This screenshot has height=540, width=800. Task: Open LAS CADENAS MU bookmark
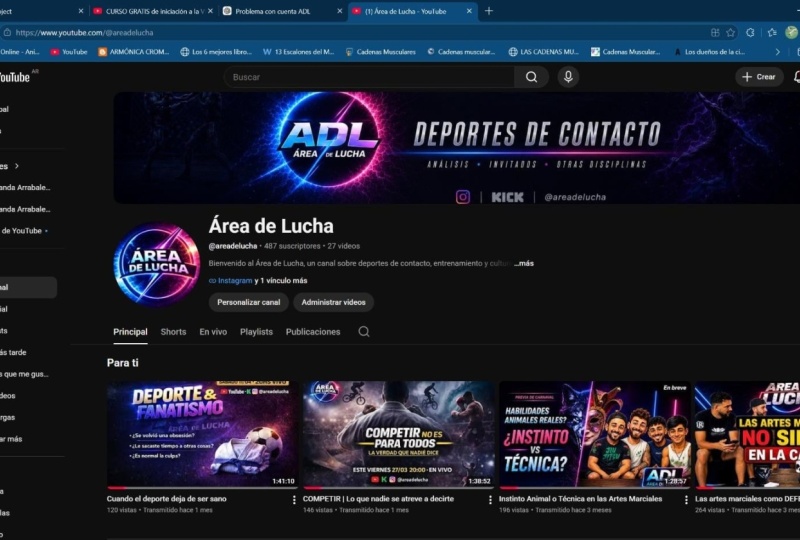544,52
